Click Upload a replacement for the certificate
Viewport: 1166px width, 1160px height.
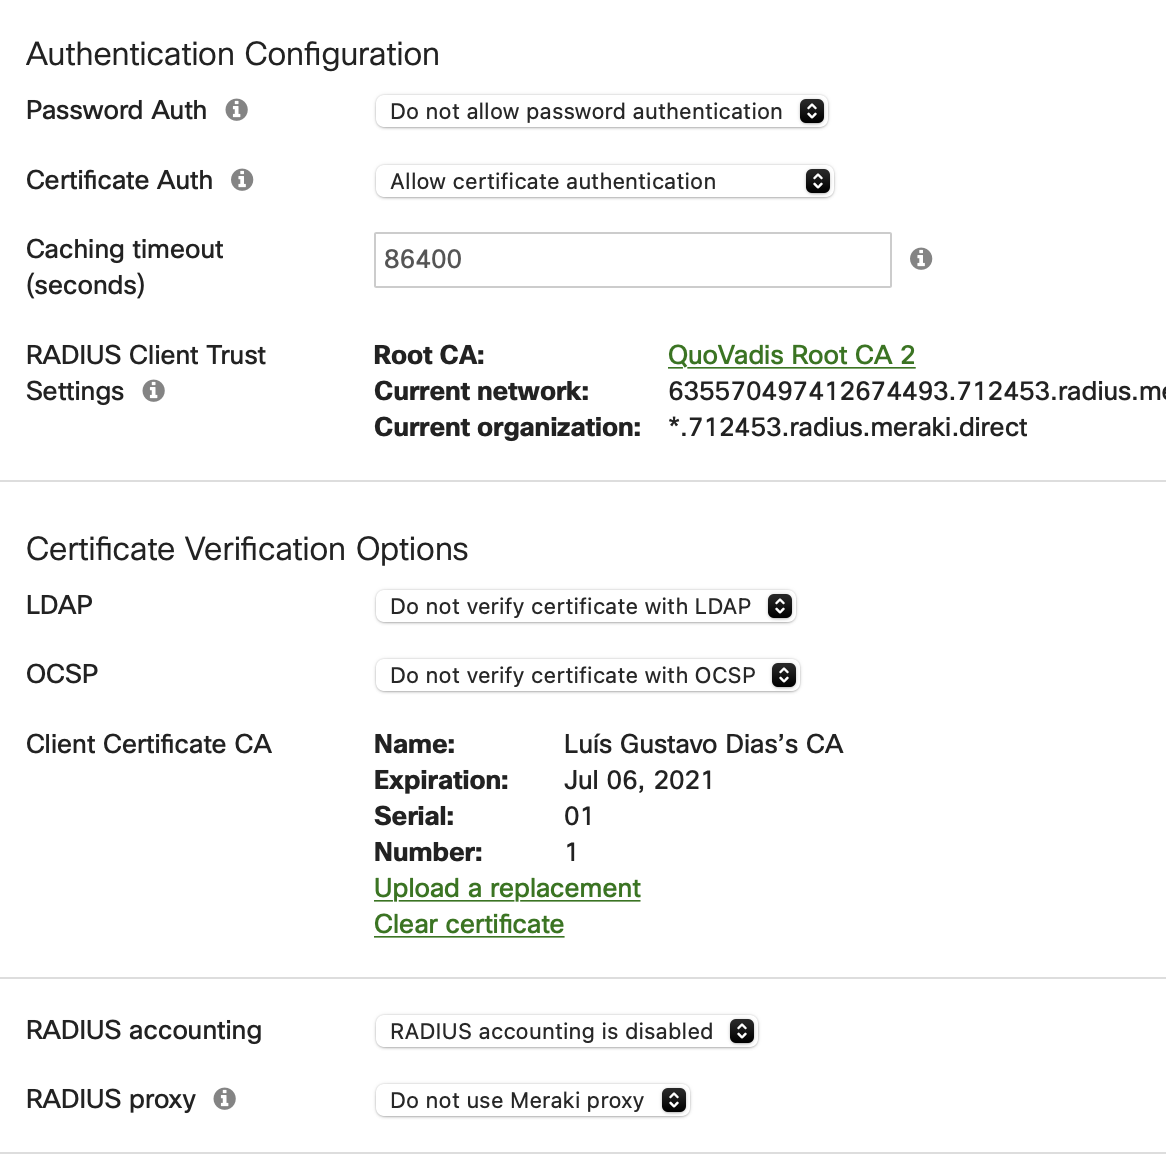(x=506, y=888)
